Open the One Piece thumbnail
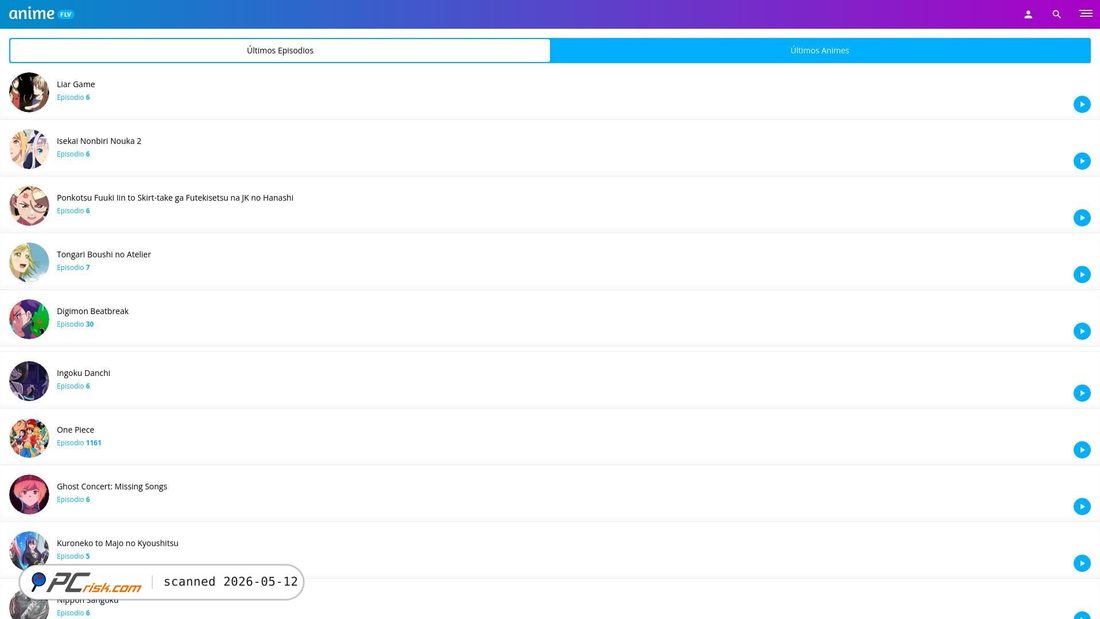The image size is (1100, 619). click(x=29, y=438)
